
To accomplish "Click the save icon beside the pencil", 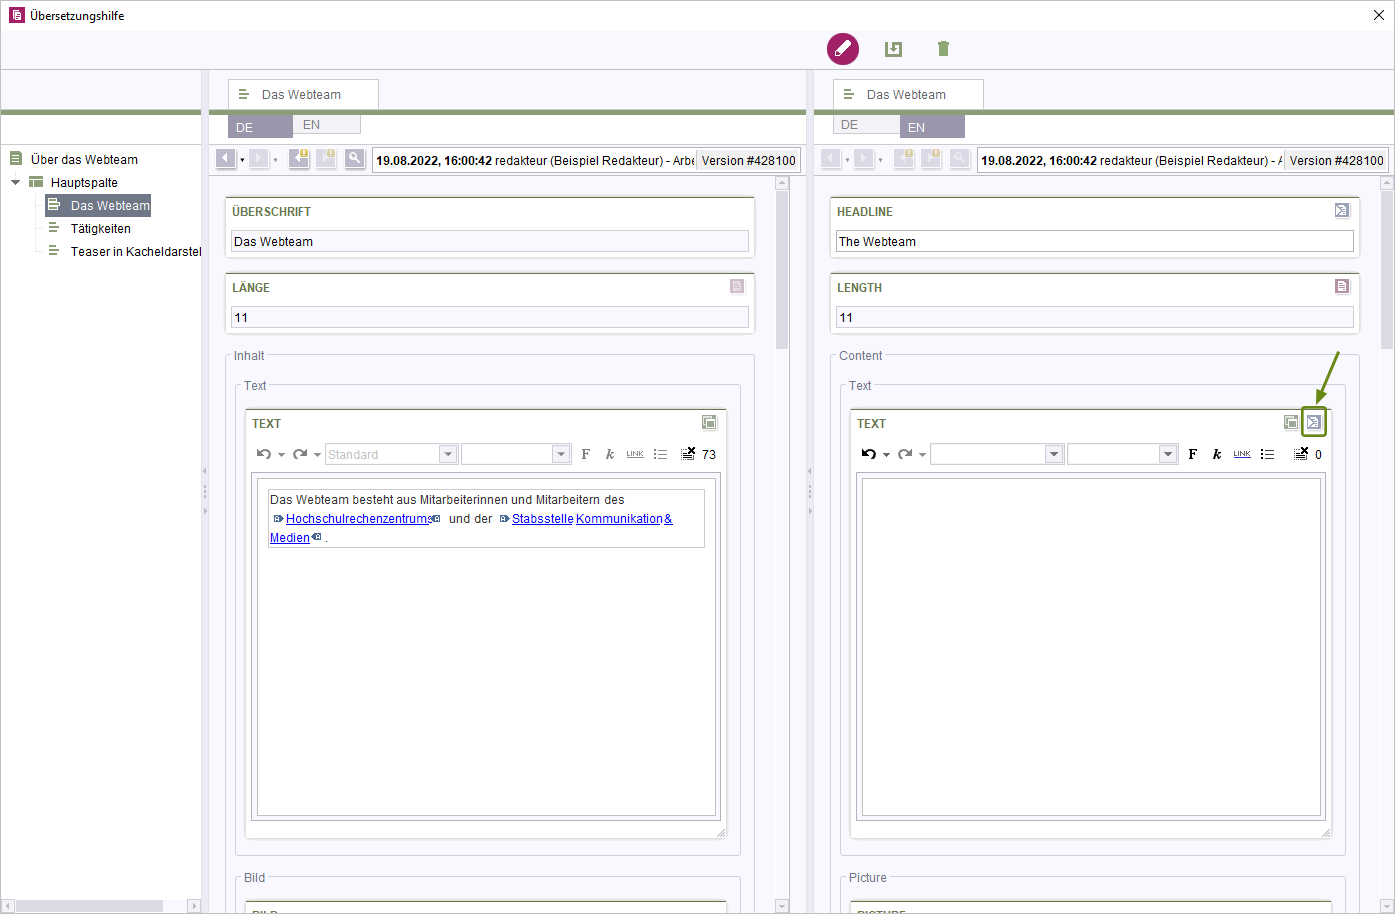I will pos(893,49).
